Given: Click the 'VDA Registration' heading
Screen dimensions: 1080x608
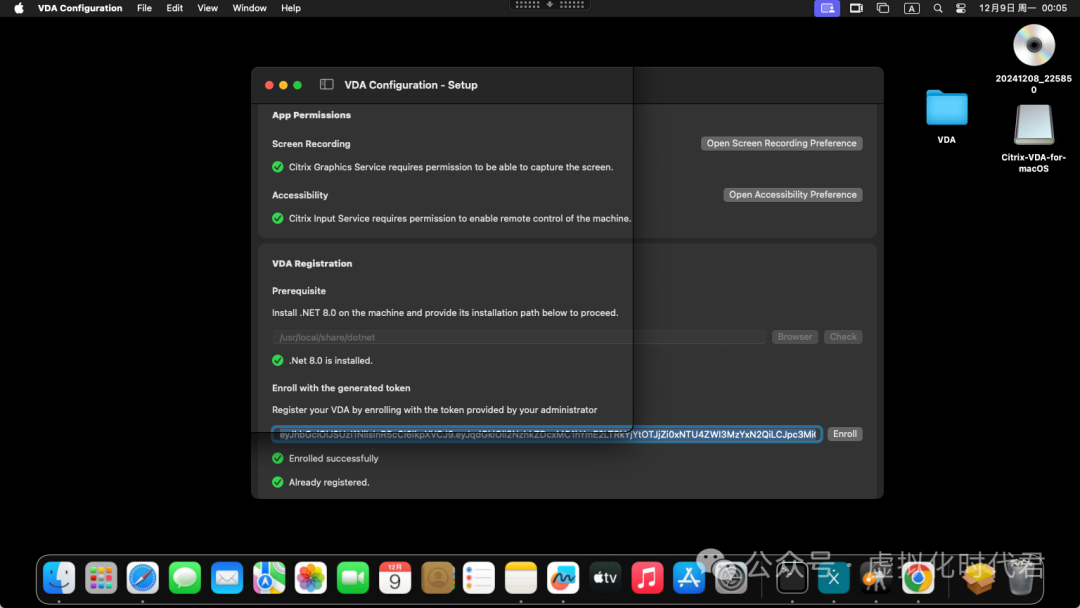Looking at the screenshot, I should [312, 264].
